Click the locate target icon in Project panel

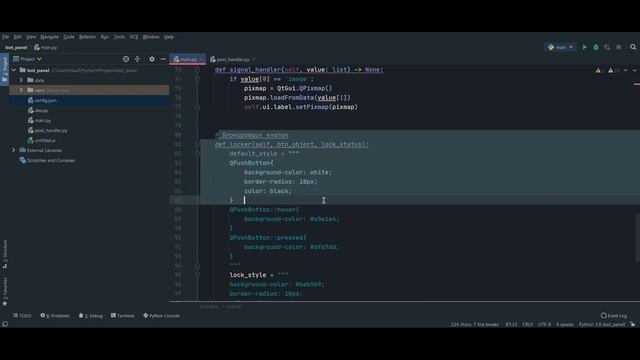tap(126, 59)
